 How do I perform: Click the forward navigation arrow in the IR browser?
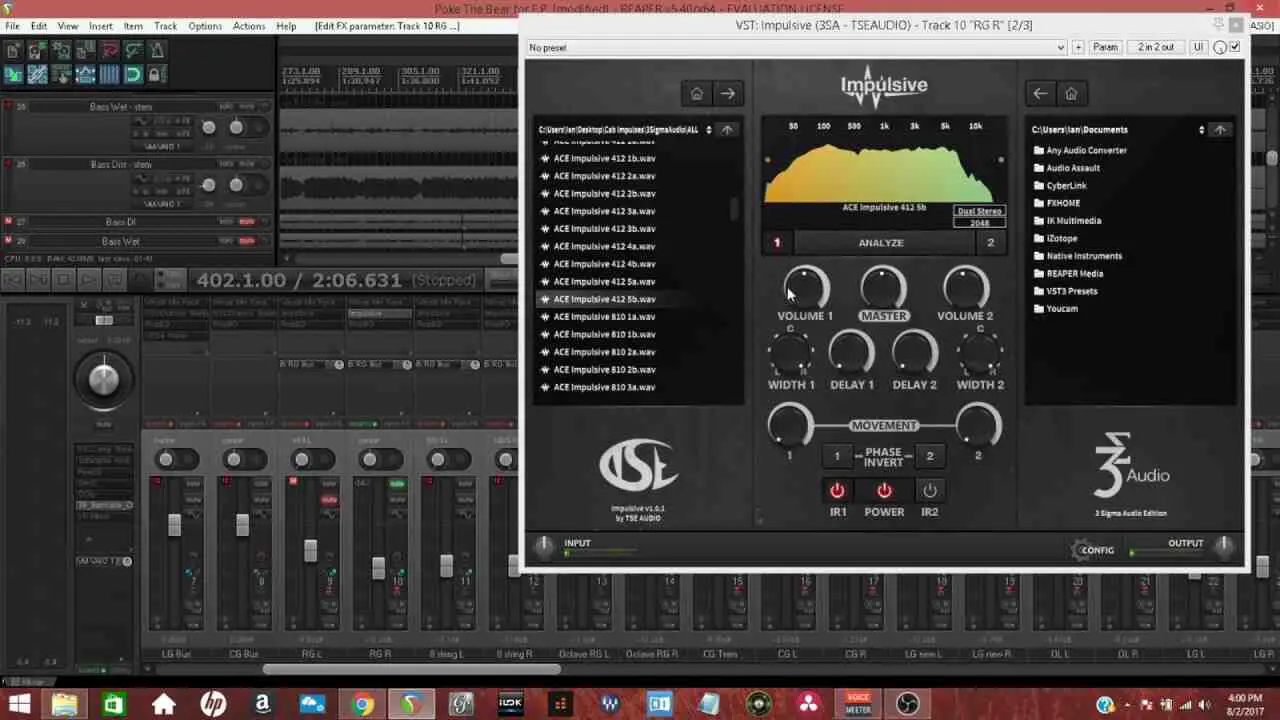[727, 93]
